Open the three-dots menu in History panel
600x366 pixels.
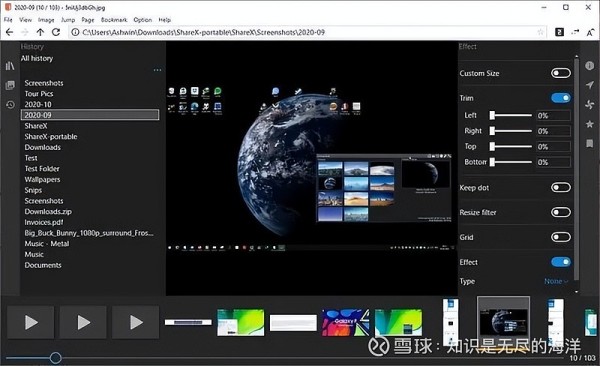point(157,70)
